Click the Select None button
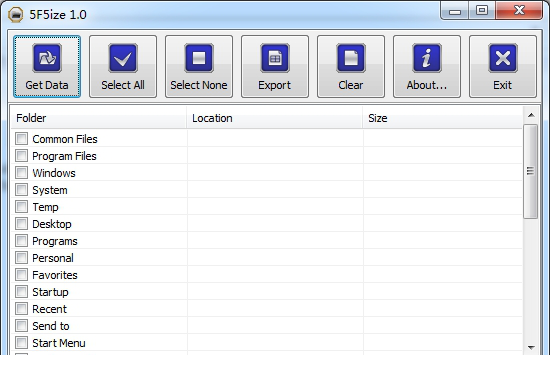 click(x=199, y=66)
